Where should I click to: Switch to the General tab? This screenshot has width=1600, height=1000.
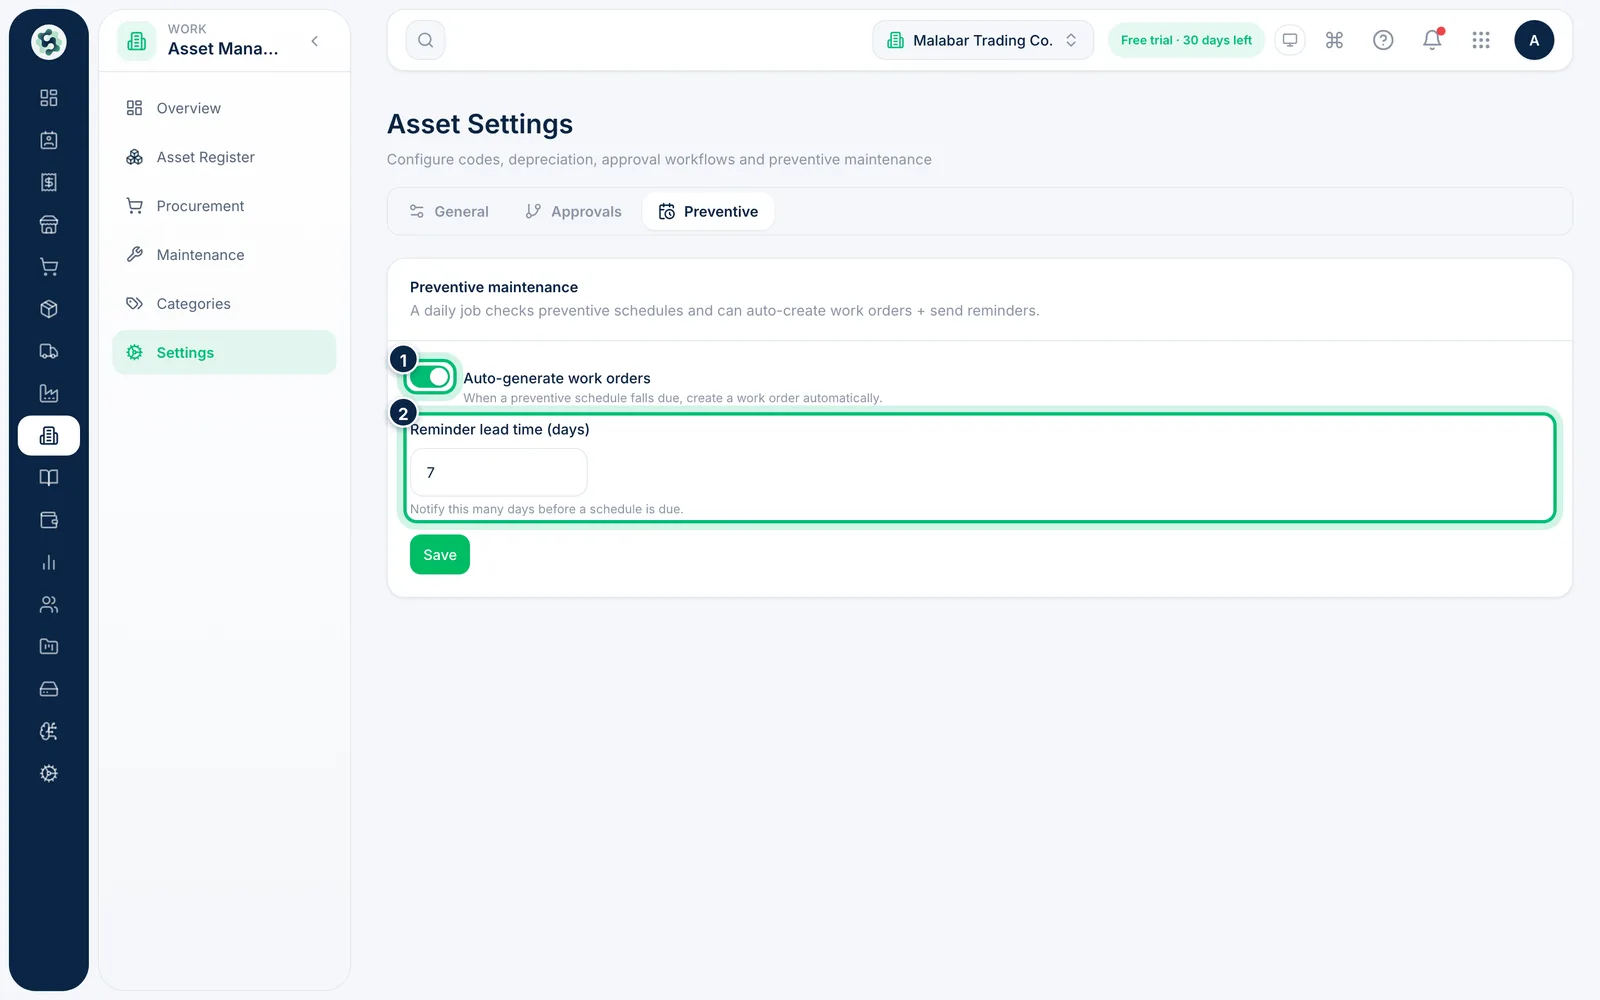[x=449, y=212]
